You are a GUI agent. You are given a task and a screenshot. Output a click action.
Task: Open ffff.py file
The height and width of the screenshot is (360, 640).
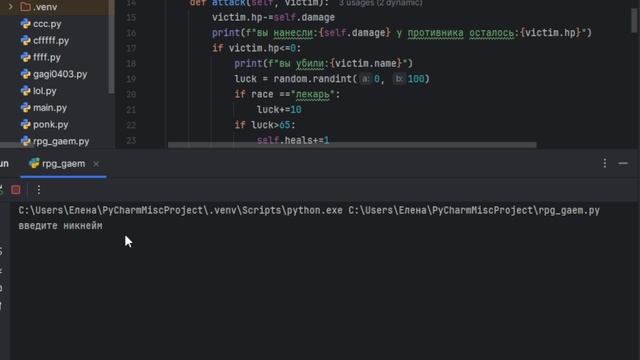(x=47, y=58)
